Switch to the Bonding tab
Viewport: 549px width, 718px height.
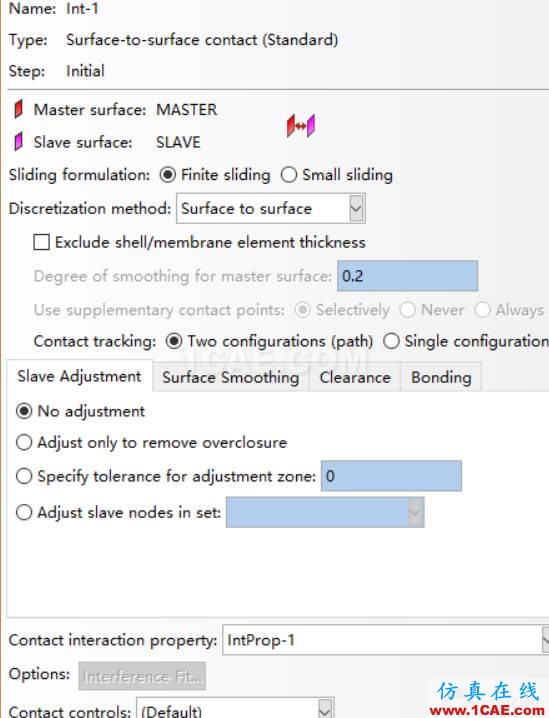tap(441, 377)
